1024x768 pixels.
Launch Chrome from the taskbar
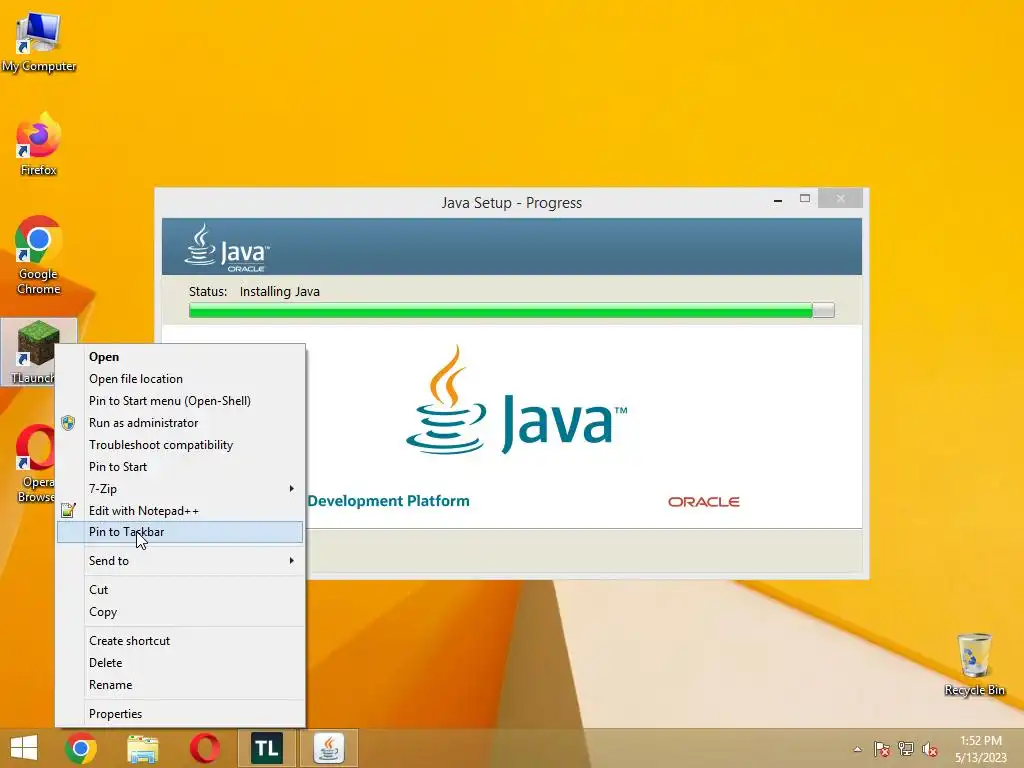(81, 748)
